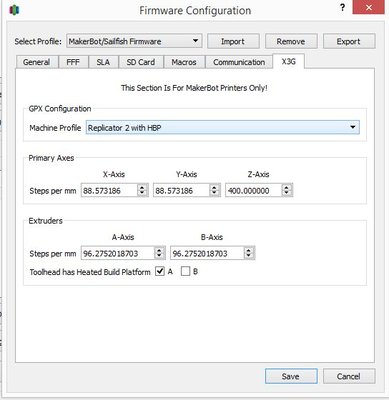
Task: Click the Cancel button
Action: (x=349, y=377)
